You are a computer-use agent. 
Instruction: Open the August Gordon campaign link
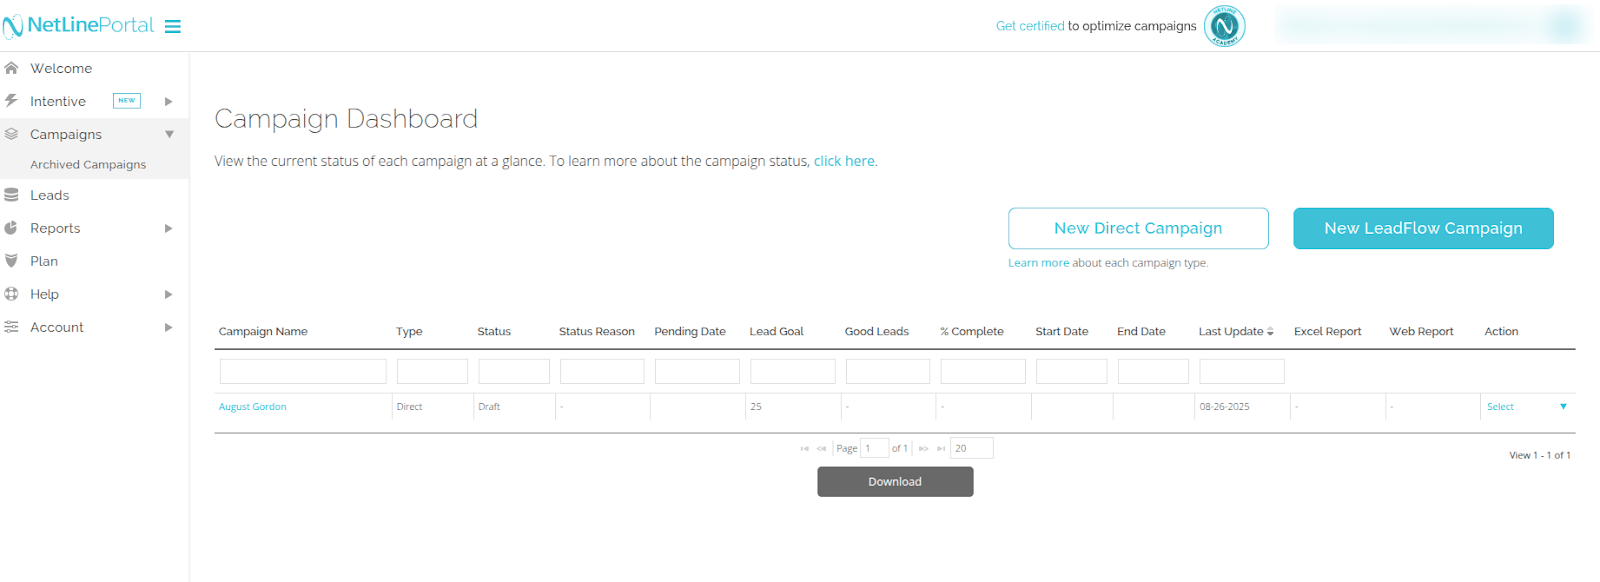pos(253,407)
